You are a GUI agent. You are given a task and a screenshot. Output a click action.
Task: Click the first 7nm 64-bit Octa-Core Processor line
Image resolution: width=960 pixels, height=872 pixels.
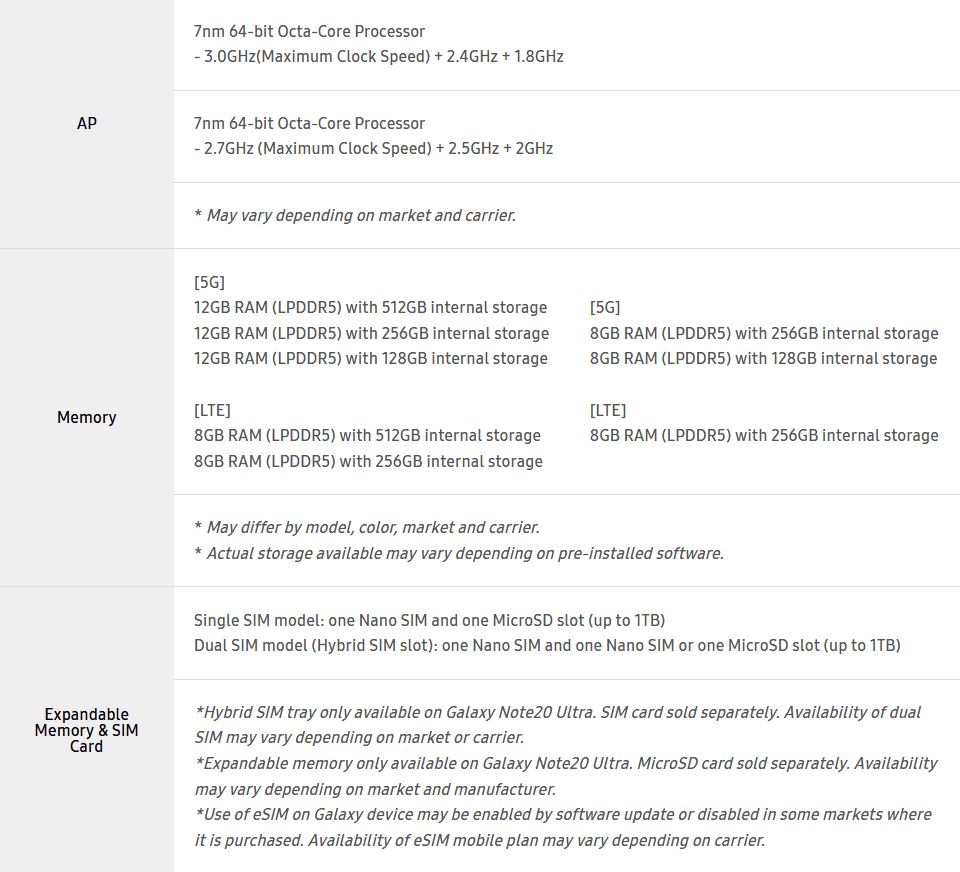309,32
